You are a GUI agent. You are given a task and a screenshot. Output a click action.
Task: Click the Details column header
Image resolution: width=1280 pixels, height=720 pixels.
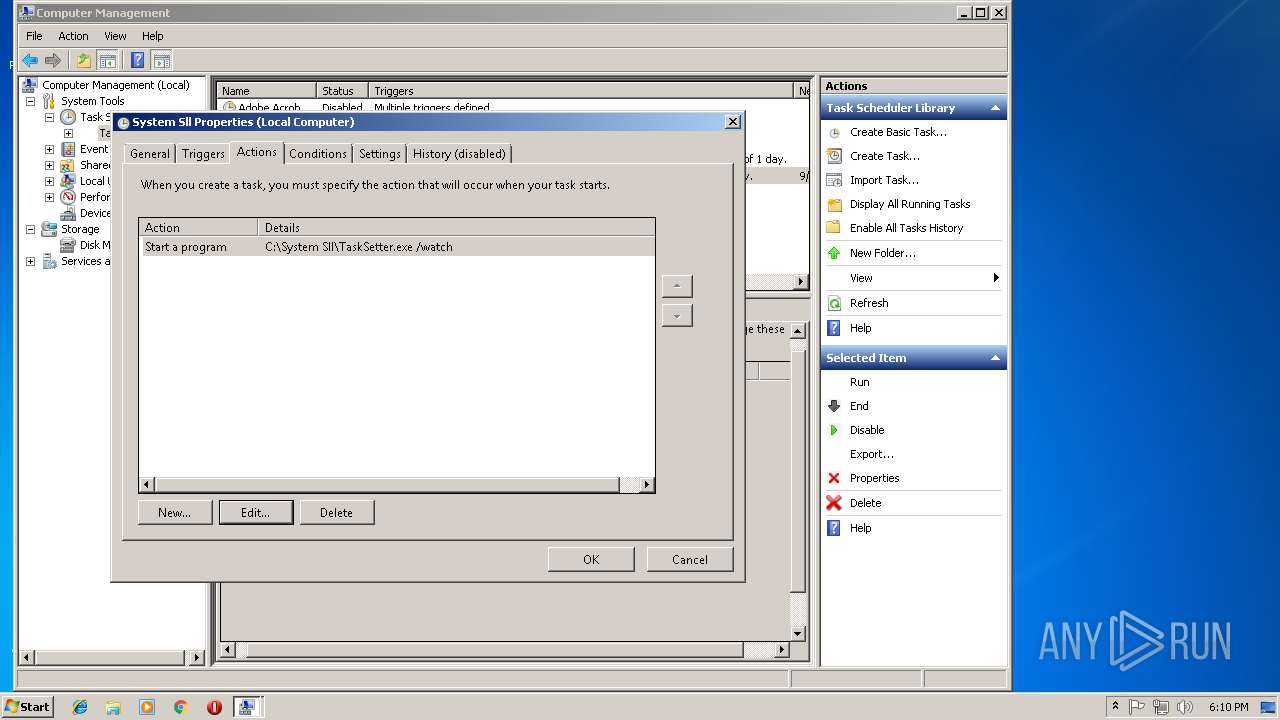[456, 227]
